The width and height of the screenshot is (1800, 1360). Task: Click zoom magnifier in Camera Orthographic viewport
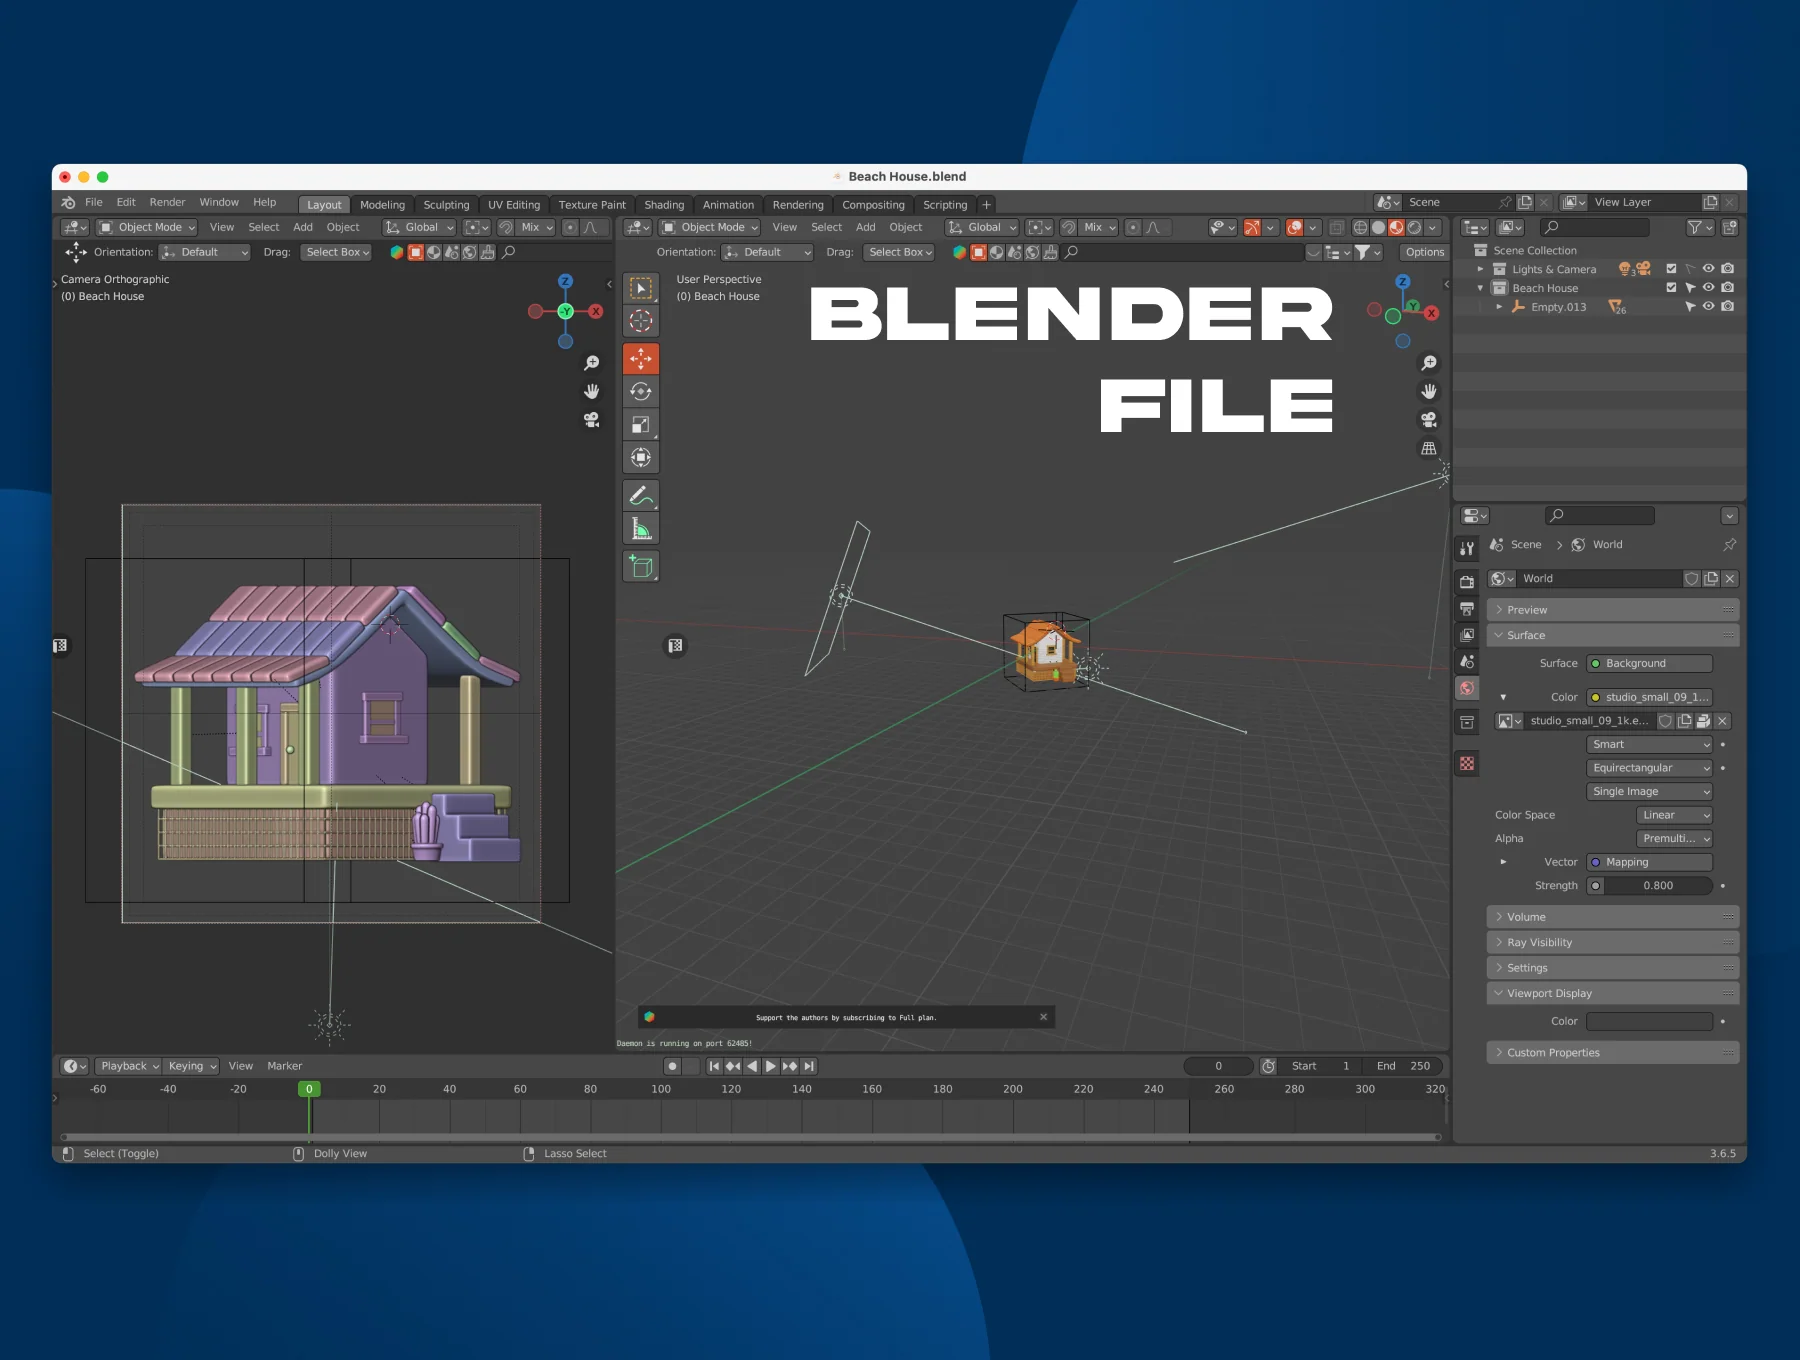click(592, 363)
